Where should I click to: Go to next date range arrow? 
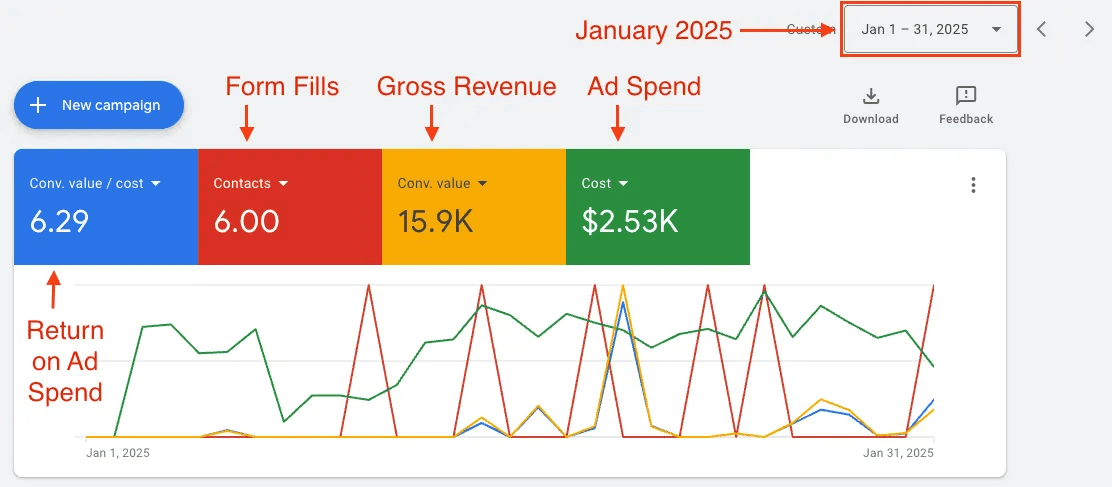[1090, 30]
